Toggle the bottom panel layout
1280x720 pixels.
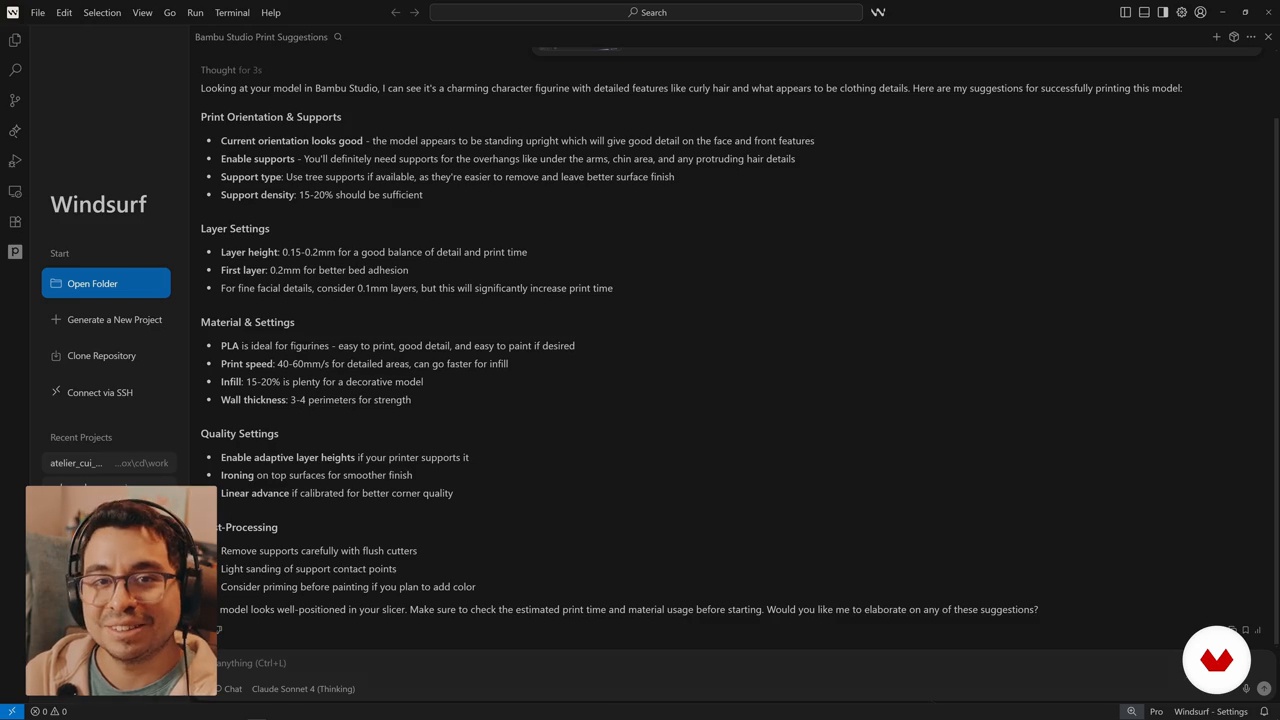[x=1144, y=13]
